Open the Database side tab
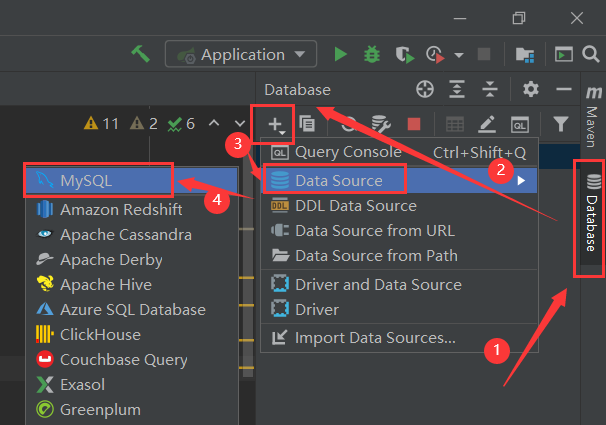 [593, 217]
